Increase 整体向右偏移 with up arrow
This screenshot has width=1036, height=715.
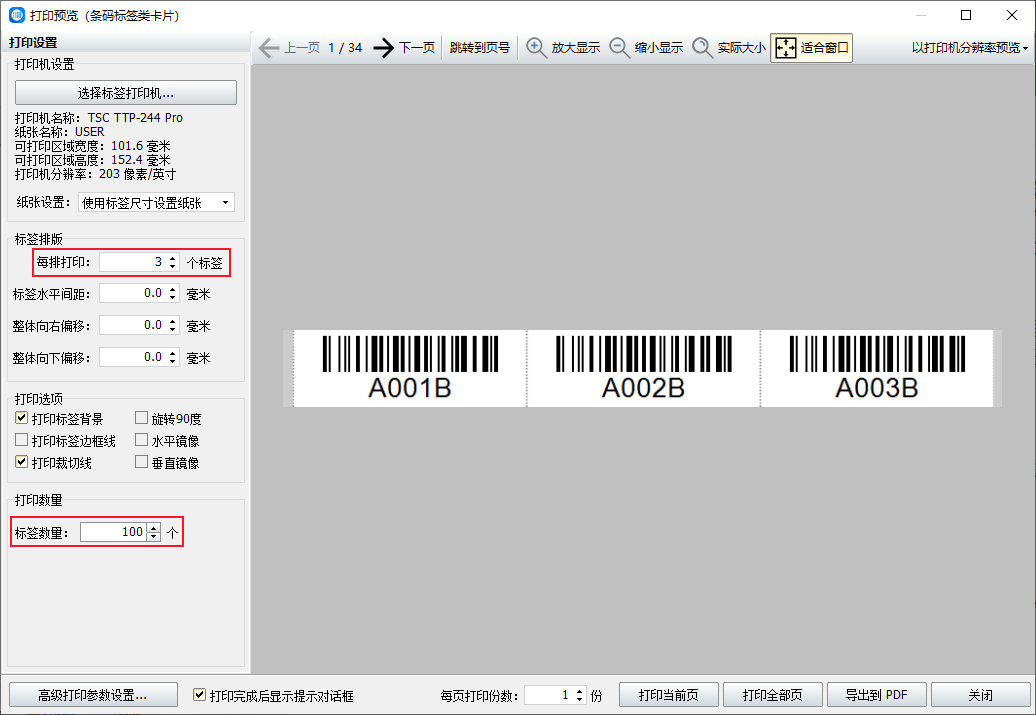tap(172, 320)
